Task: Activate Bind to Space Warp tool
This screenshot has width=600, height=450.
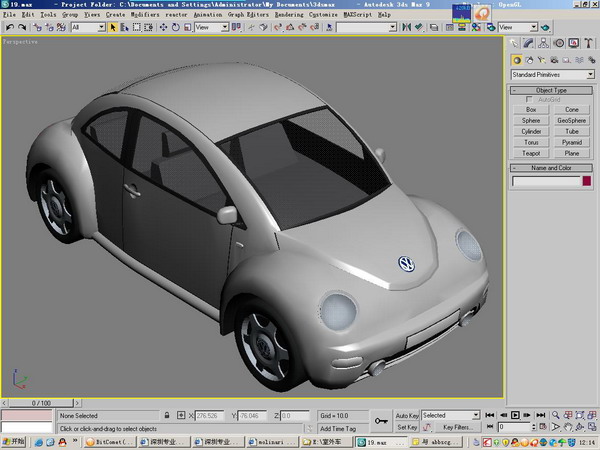Action: (x=61, y=28)
